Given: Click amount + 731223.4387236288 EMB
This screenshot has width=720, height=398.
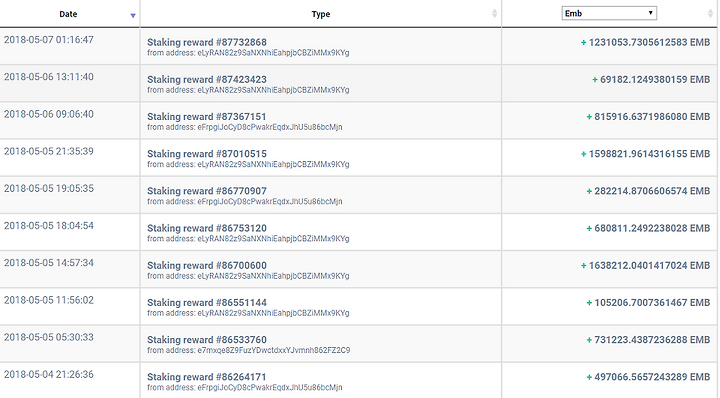Looking at the screenshot, I should coord(648,340).
